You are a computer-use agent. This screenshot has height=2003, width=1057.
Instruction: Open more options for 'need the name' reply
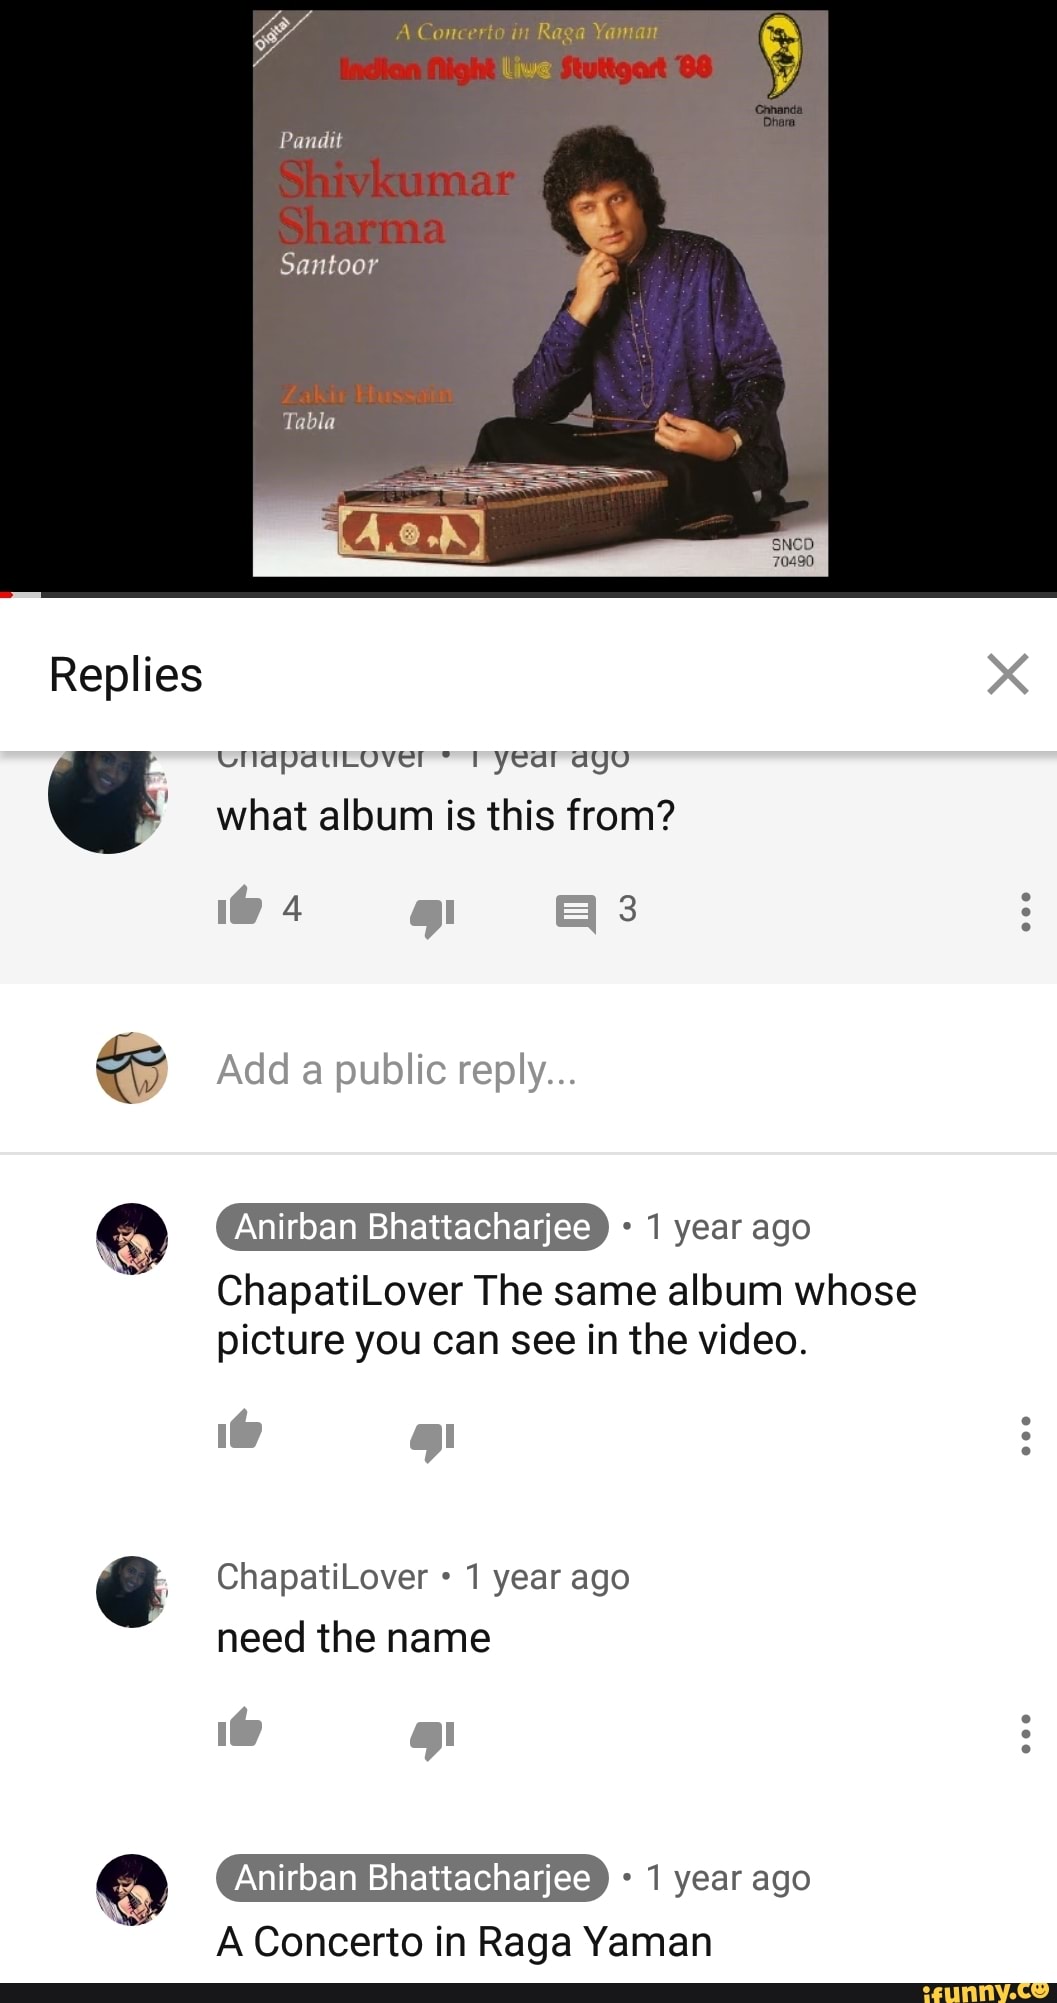(1025, 1733)
